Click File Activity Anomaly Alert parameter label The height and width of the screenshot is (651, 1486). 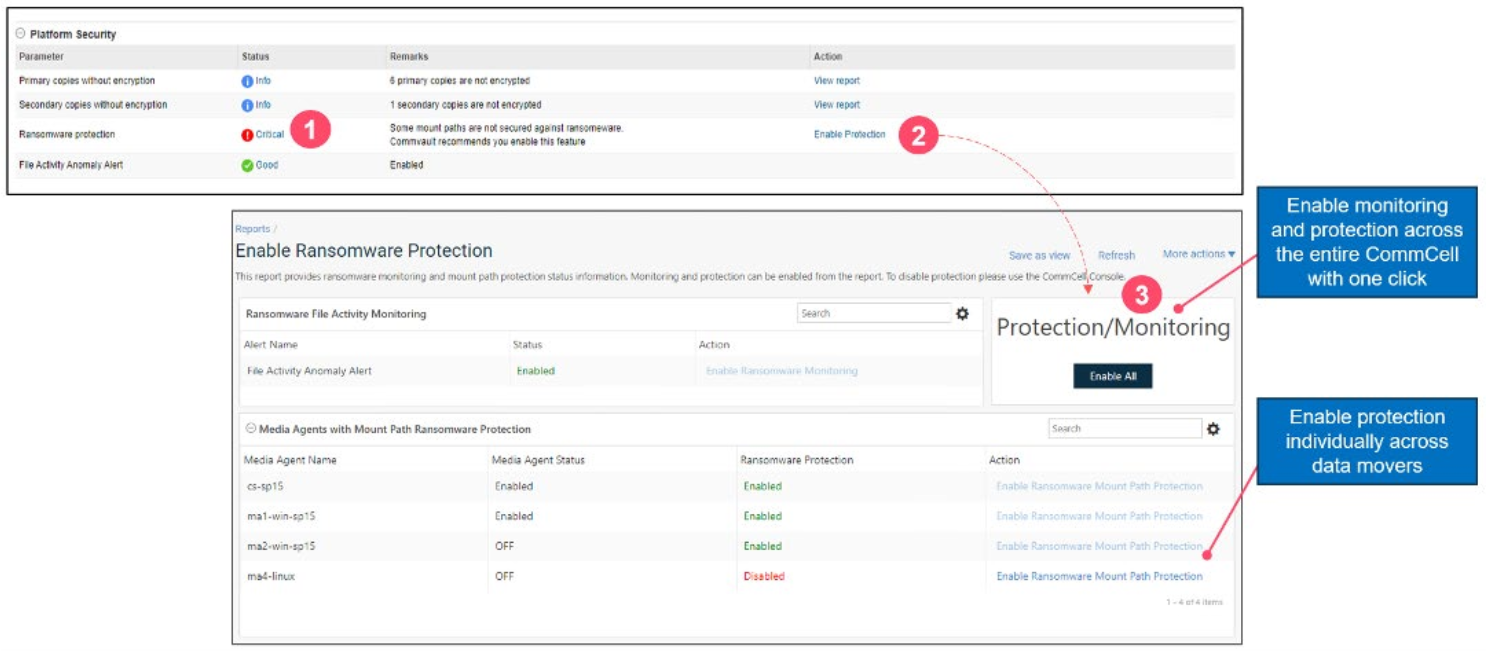click(71, 165)
